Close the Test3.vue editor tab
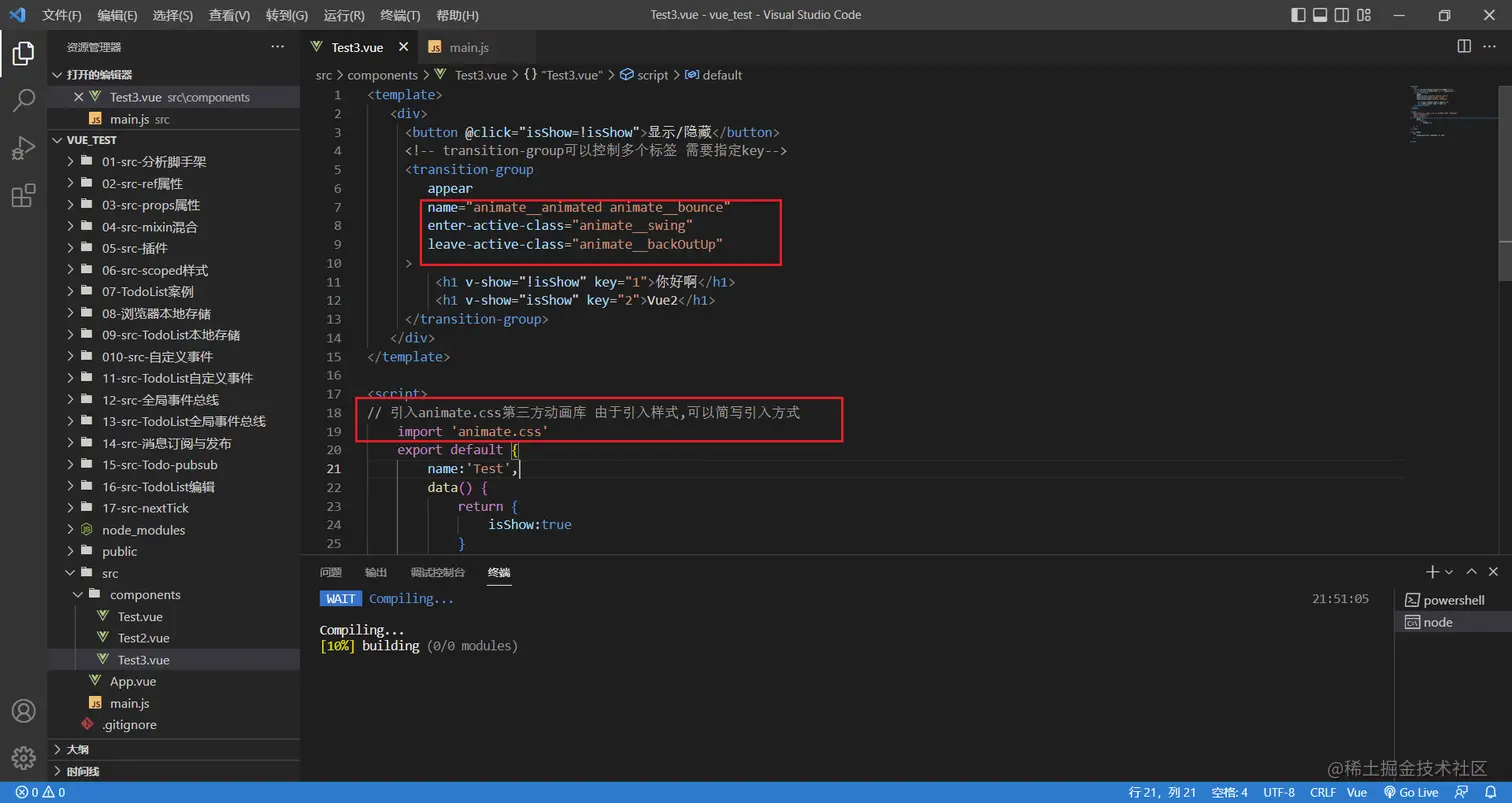This screenshot has height=803, width=1512. pos(404,47)
